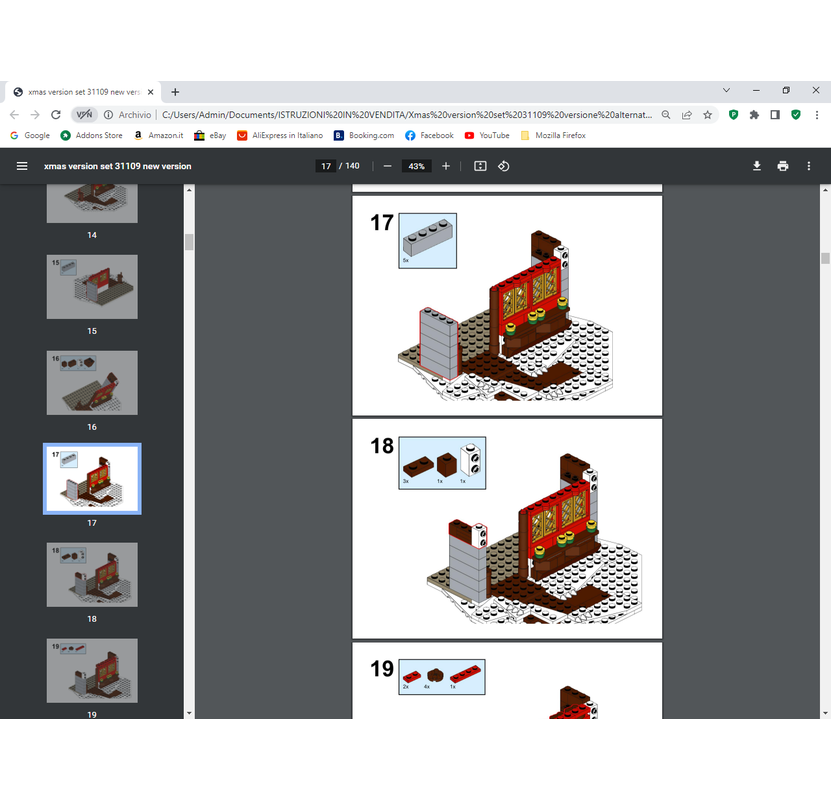Close the xmas version set tab
831x800 pixels.
pyautogui.click(x=151, y=92)
